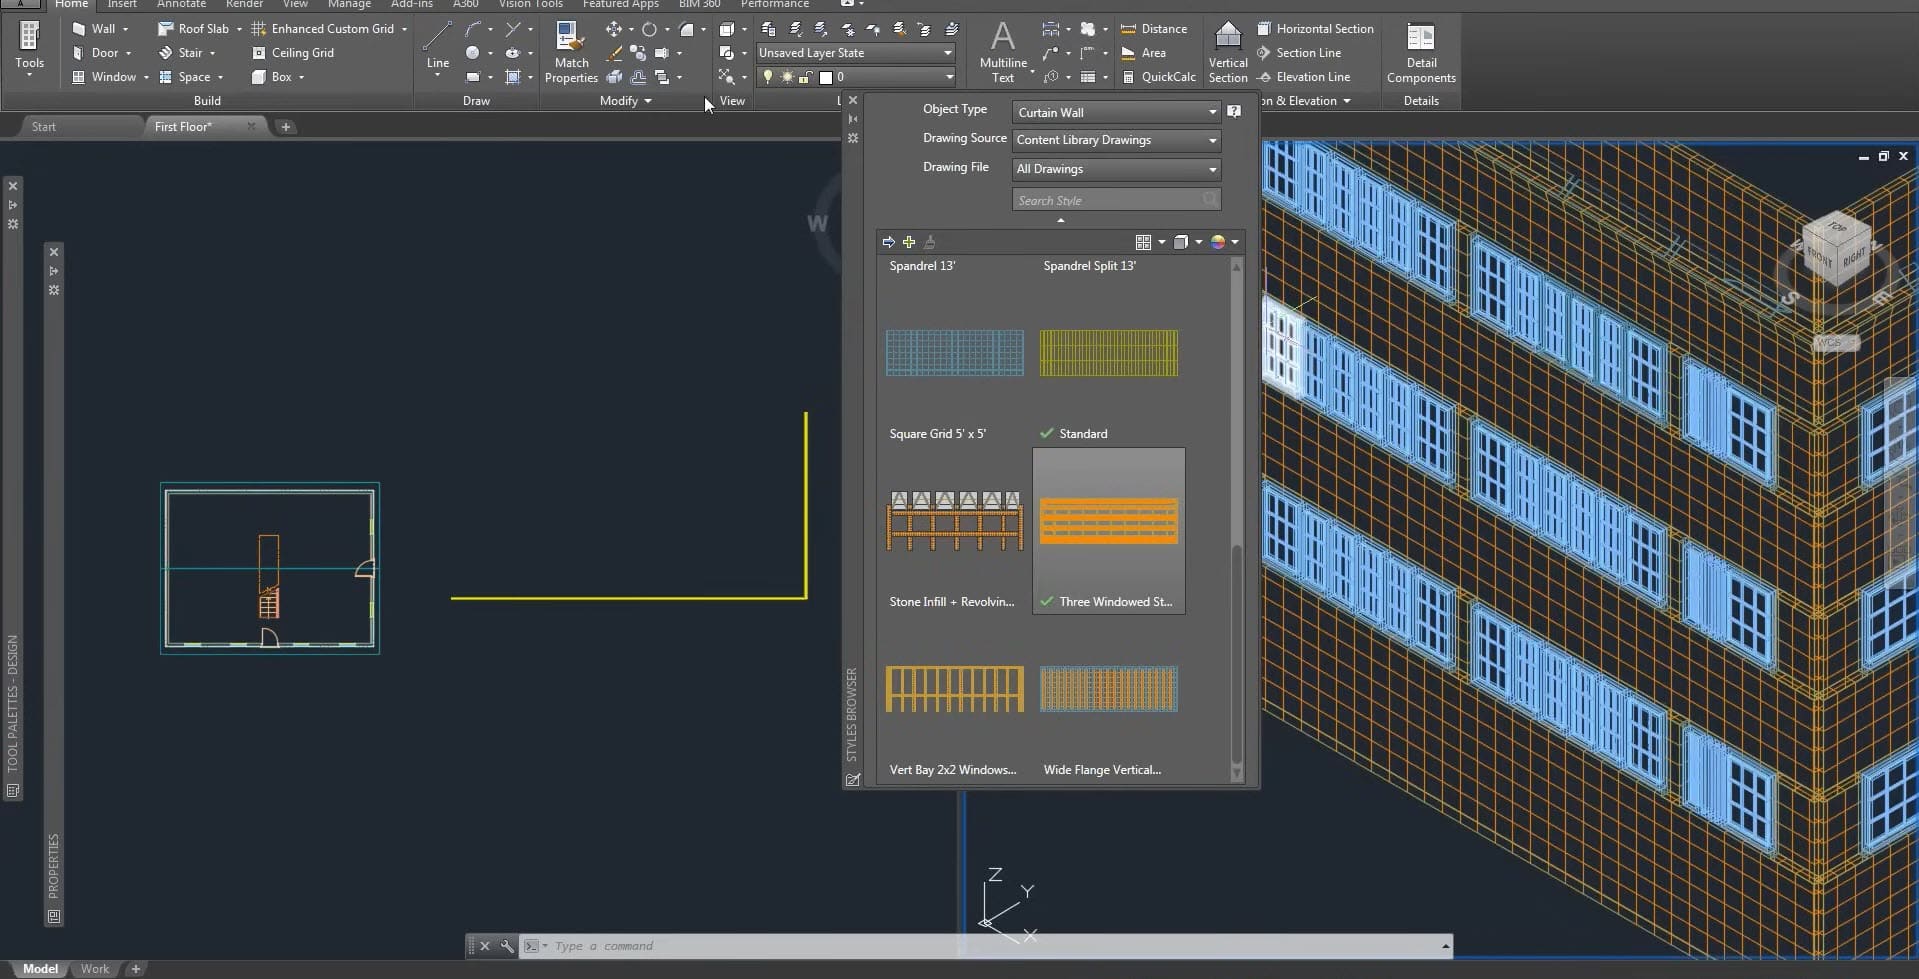This screenshot has height=979, width=1919.
Task: Click the green plus add style icon
Action: pos(909,242)
